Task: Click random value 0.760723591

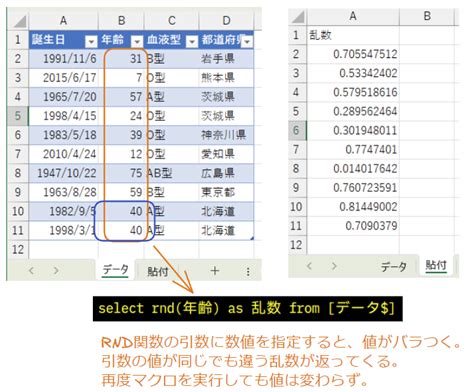Action: point(353,188)
